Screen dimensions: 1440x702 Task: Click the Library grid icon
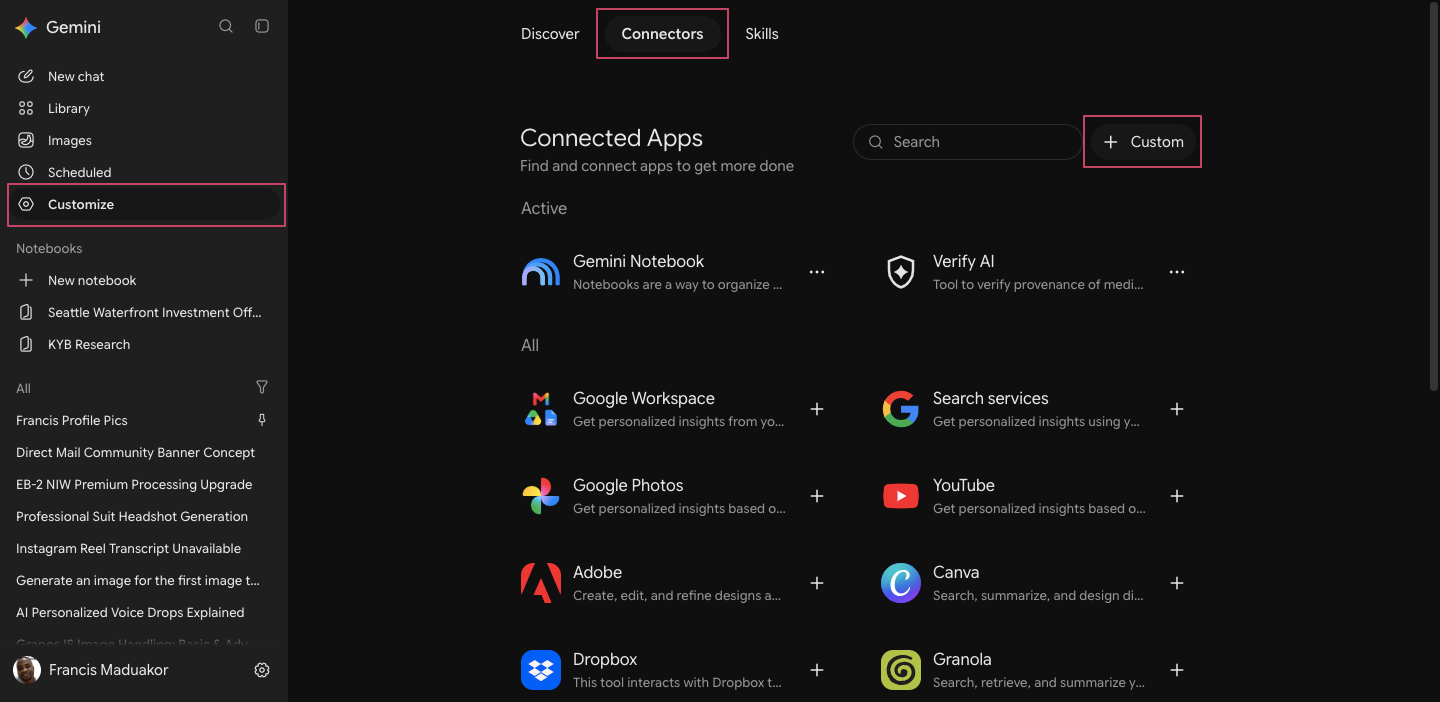(26, 108)
